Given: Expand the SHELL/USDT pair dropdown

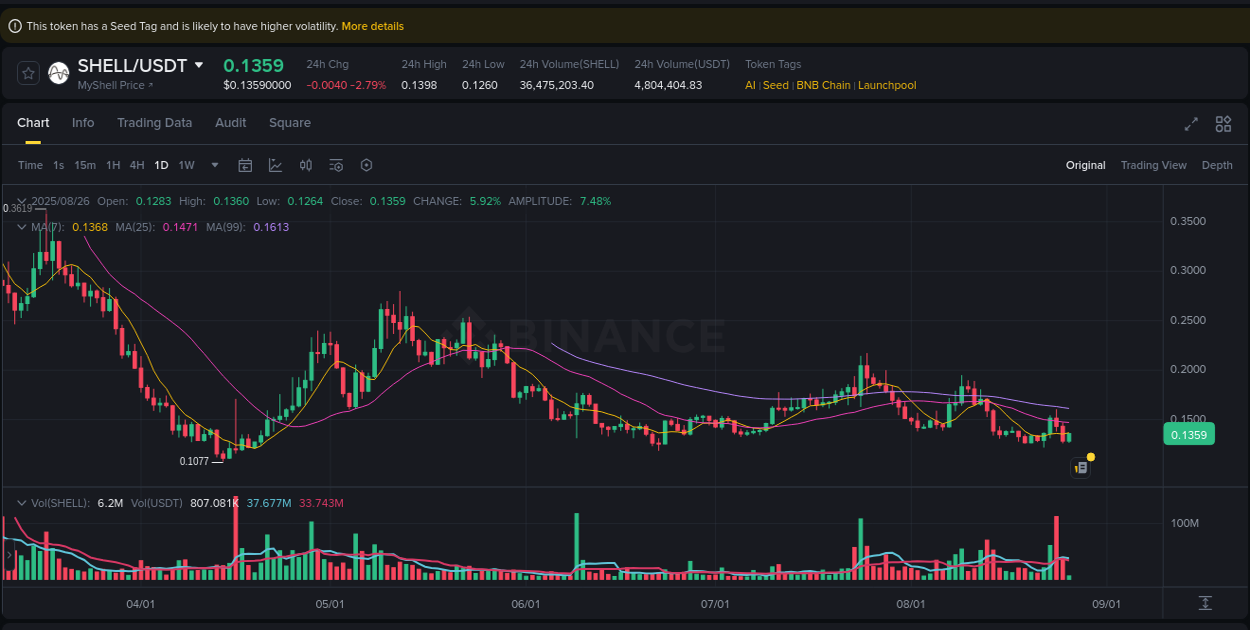Looking at the screenshot, I should 199,65.
